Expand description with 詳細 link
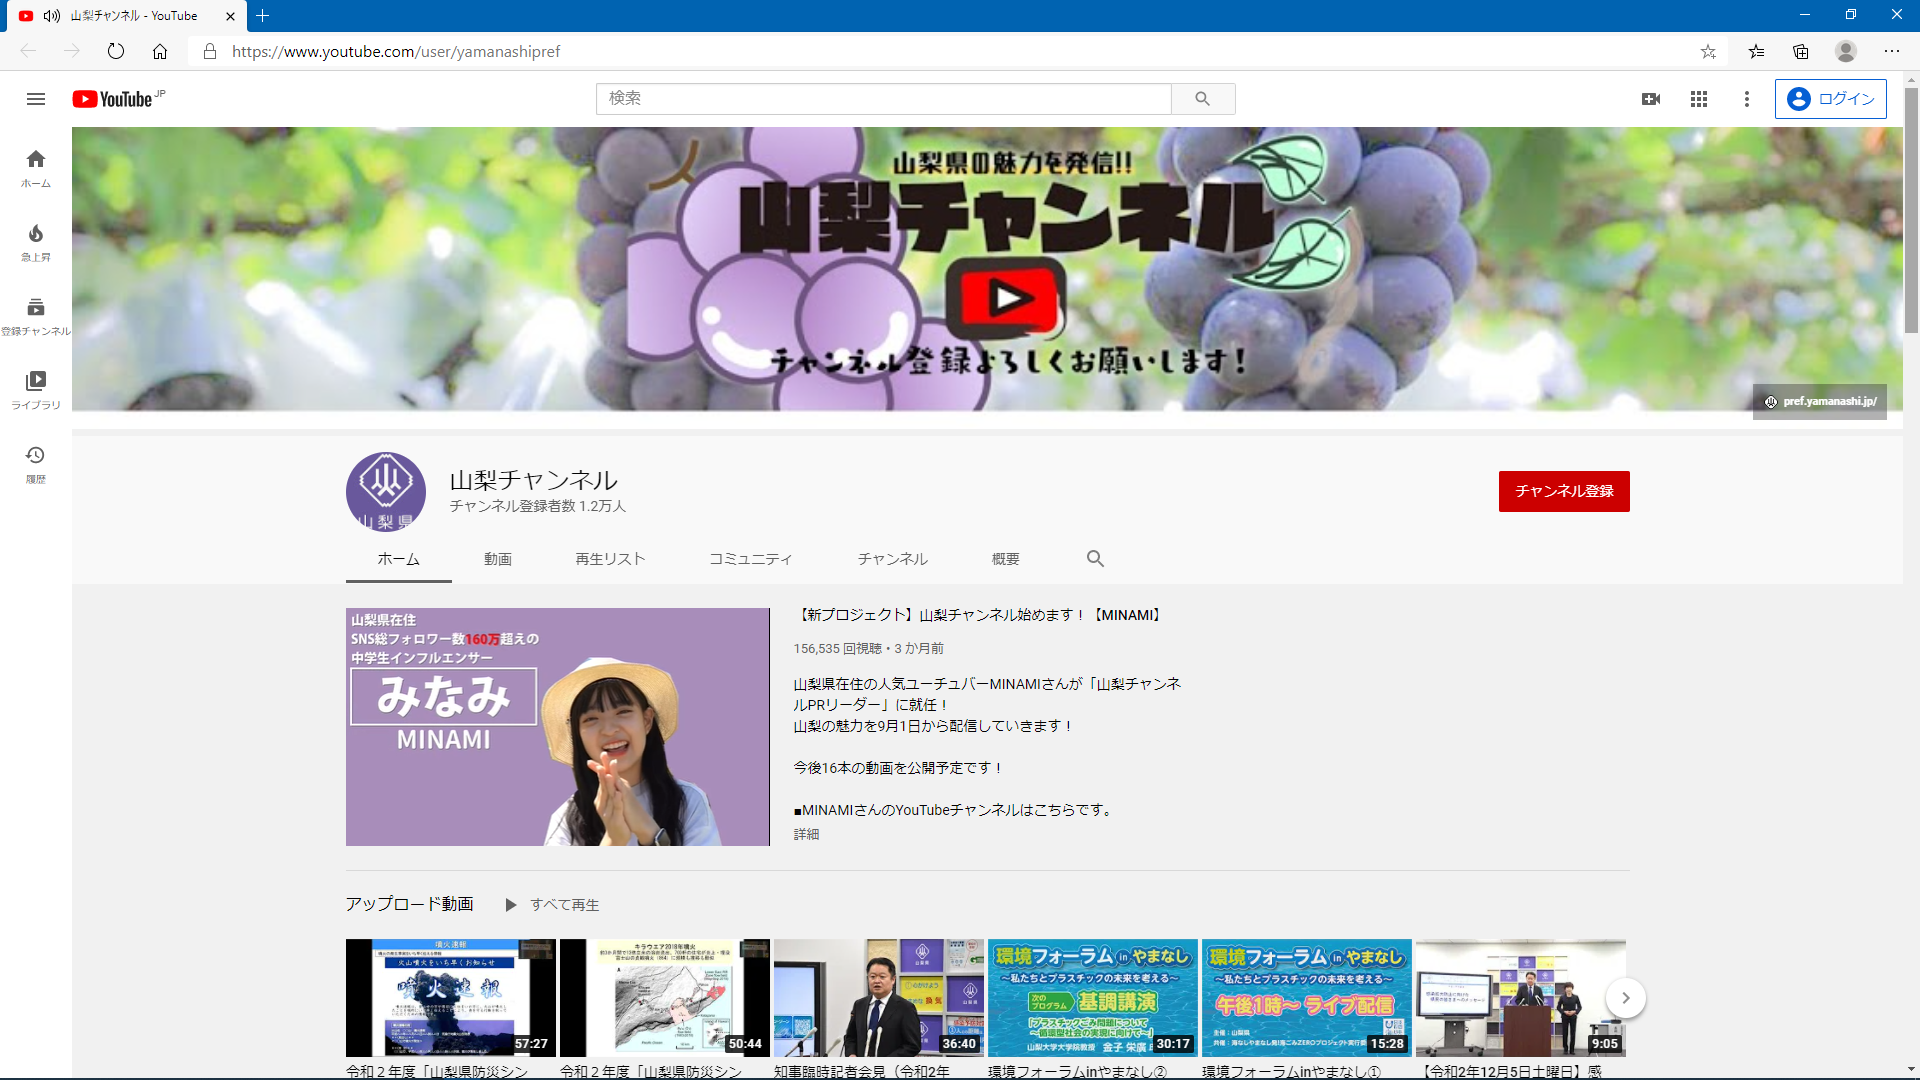 (x=806, y=835)
